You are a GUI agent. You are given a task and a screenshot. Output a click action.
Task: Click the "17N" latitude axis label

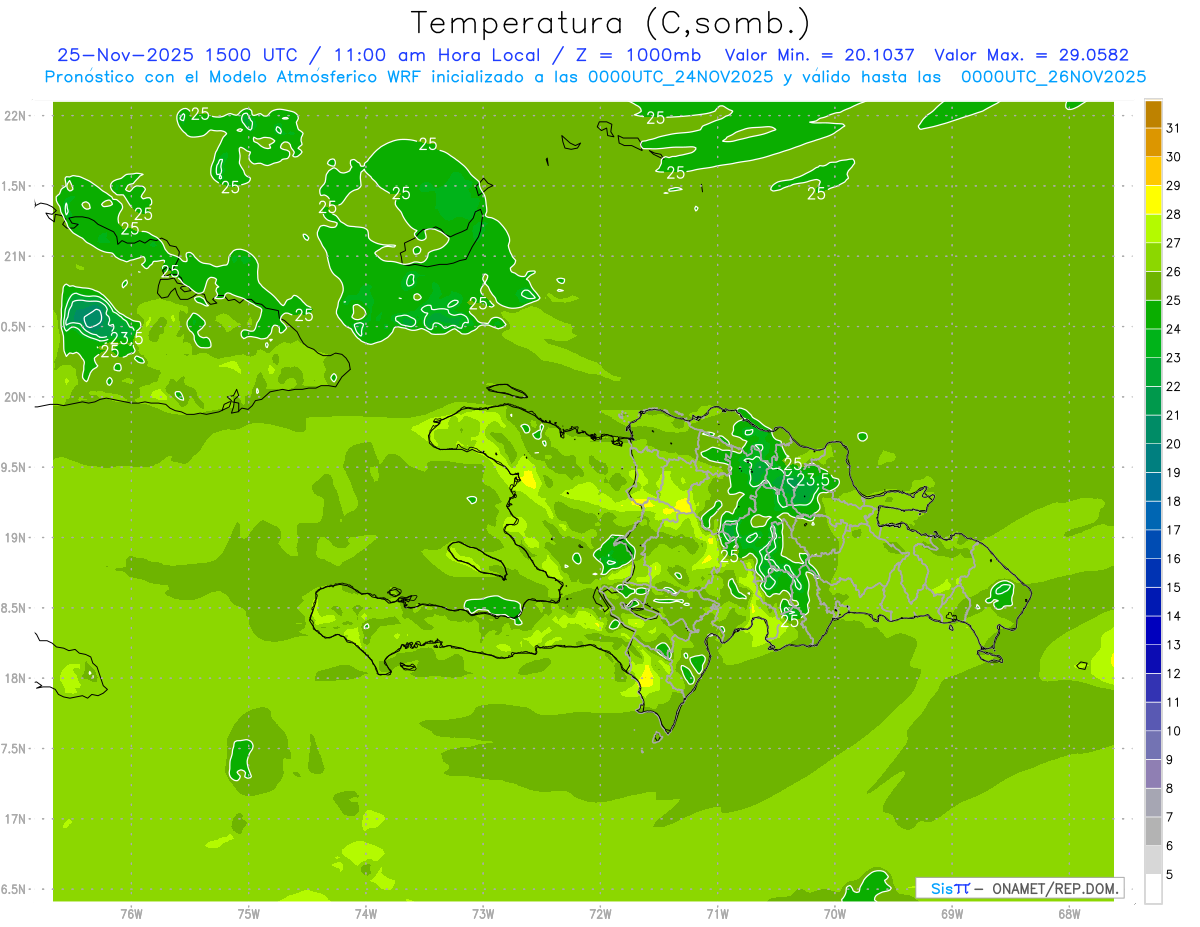(x=15, y=819)
